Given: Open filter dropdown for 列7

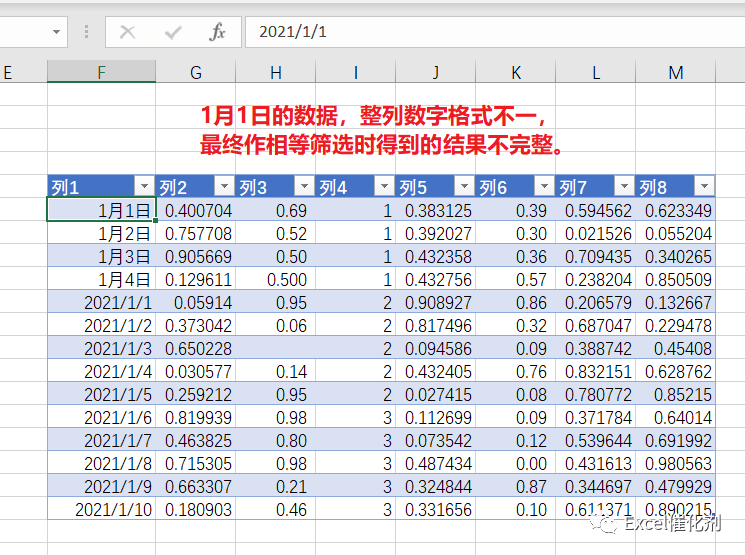Looking at the screenshot, I should click(624, 186).
